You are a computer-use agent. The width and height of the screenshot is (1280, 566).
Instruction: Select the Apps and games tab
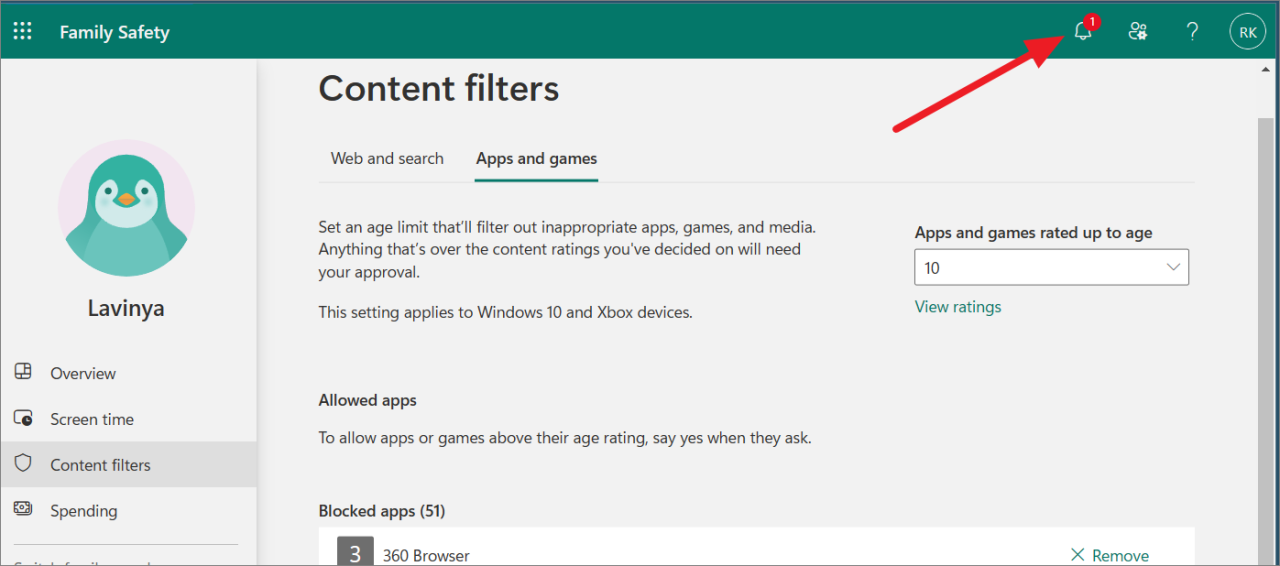pos(536,158)
